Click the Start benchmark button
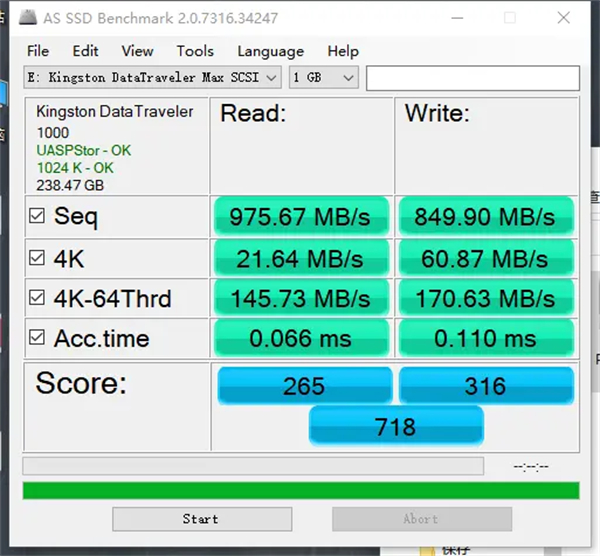 pos(202,519)
